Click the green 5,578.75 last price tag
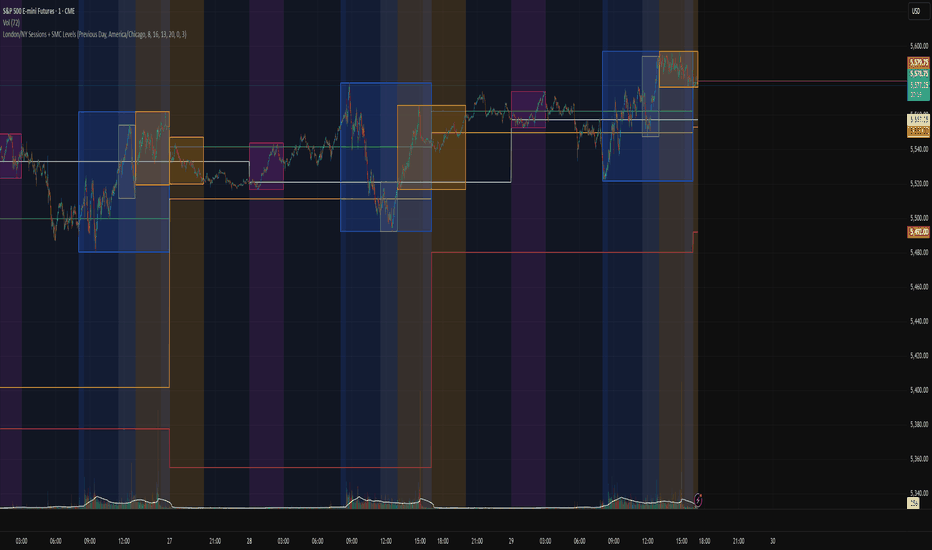The width and height of the screenshot is (932, 550). click(918, 74)
